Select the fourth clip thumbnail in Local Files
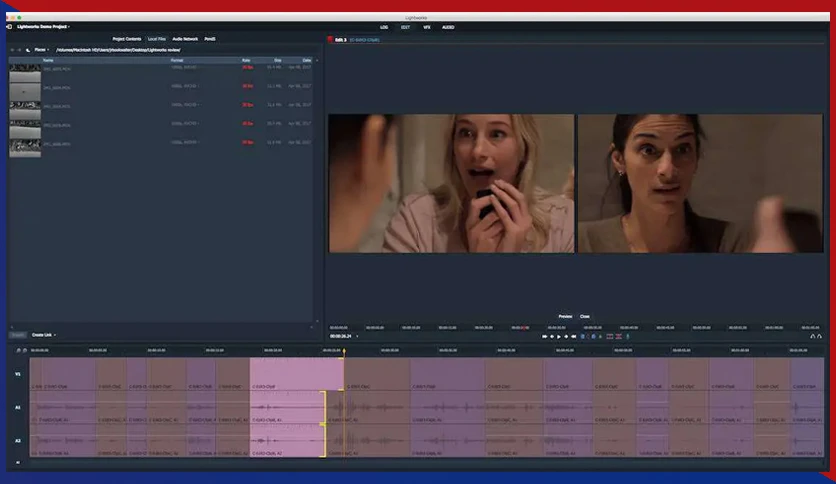This screenshot has height=484, width=836. pos(25,129)
